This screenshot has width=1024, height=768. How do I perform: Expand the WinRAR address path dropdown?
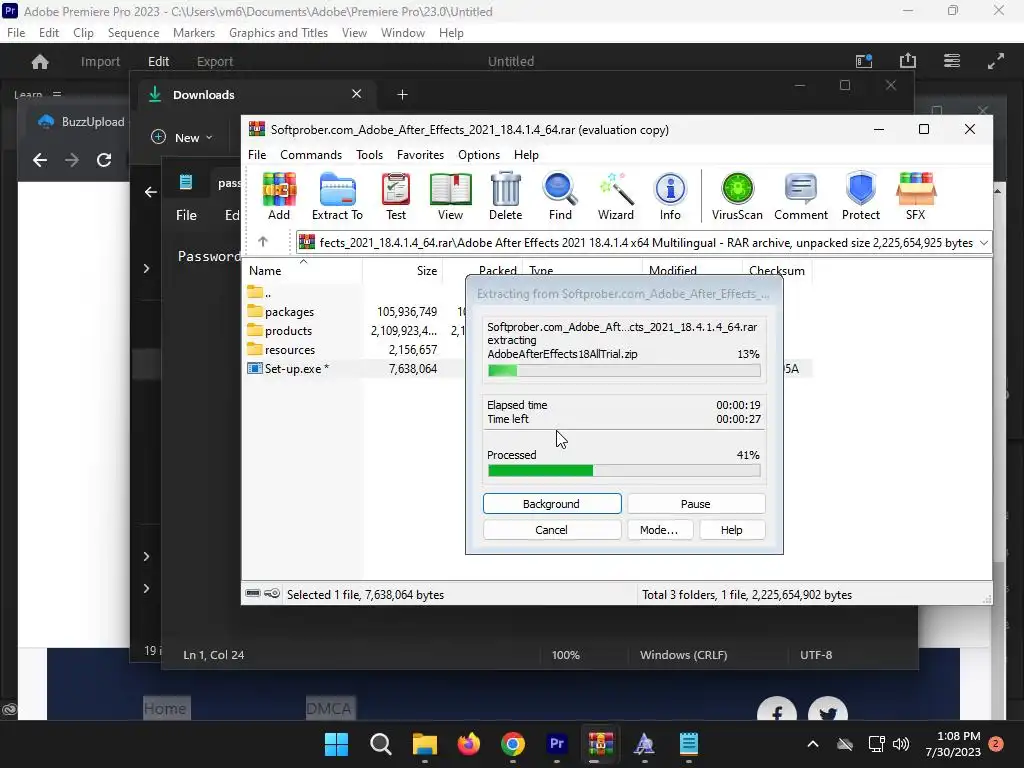[984, 243]
